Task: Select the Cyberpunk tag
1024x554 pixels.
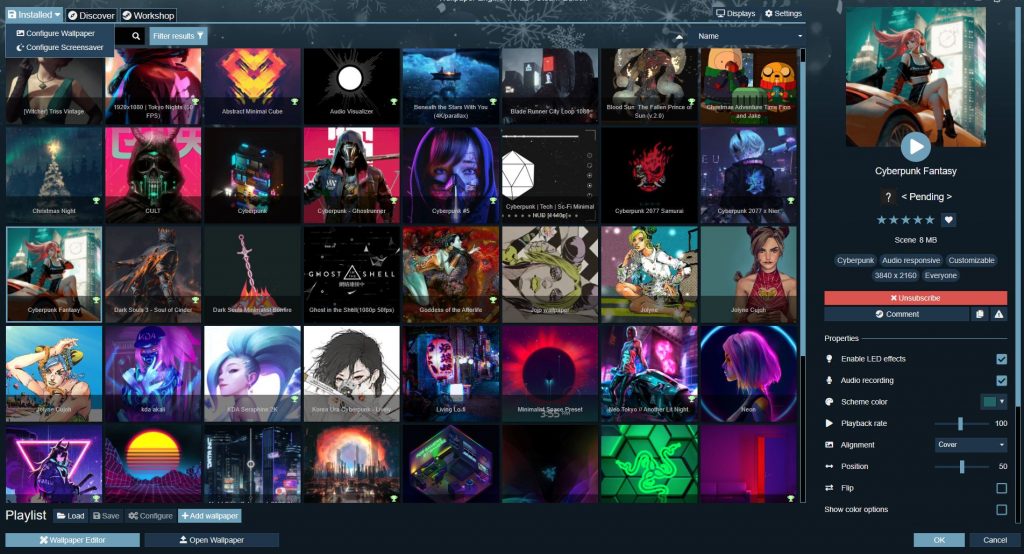Action: (x=856, y=260)
